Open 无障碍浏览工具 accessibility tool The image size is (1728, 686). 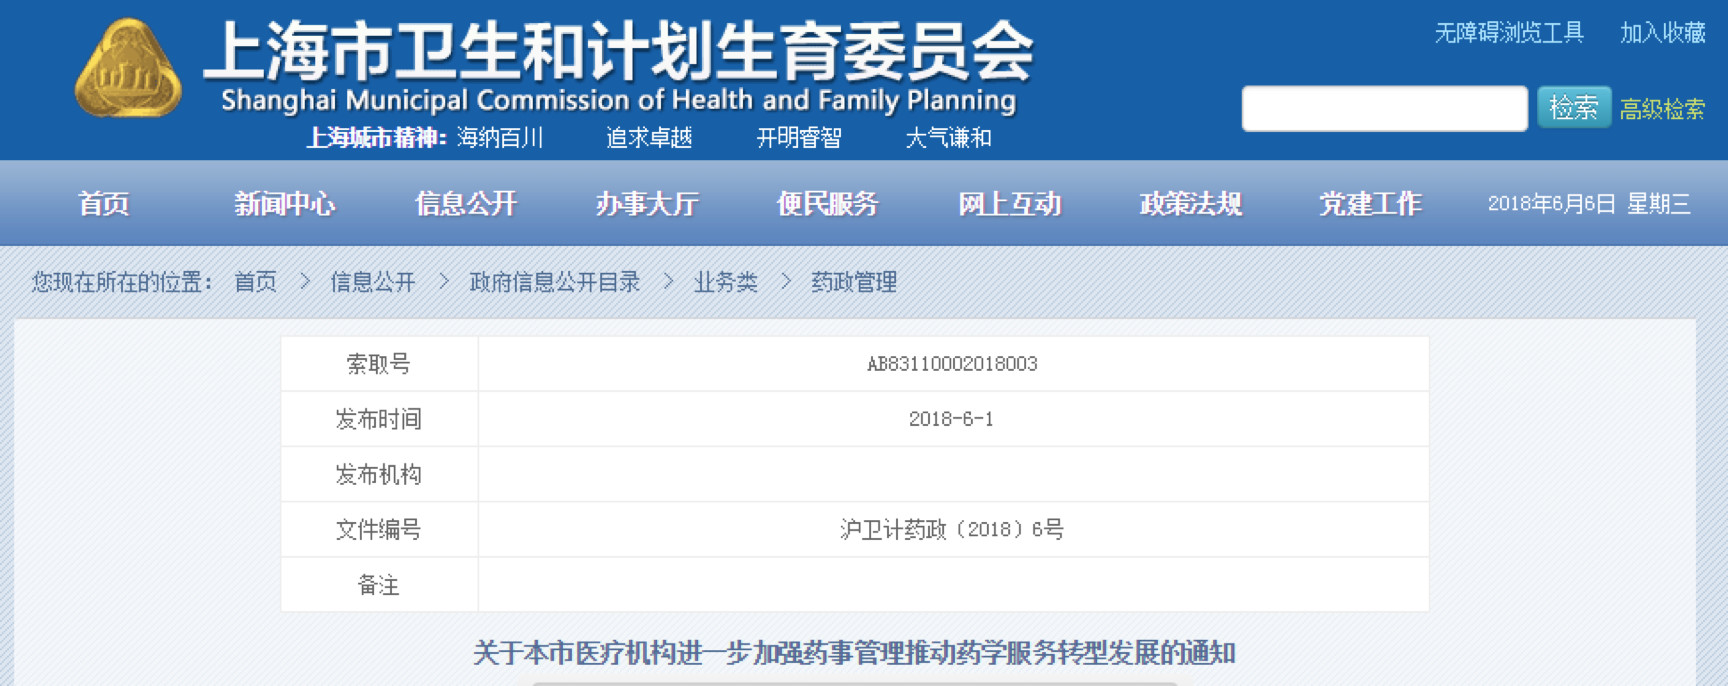[1509, 33]
